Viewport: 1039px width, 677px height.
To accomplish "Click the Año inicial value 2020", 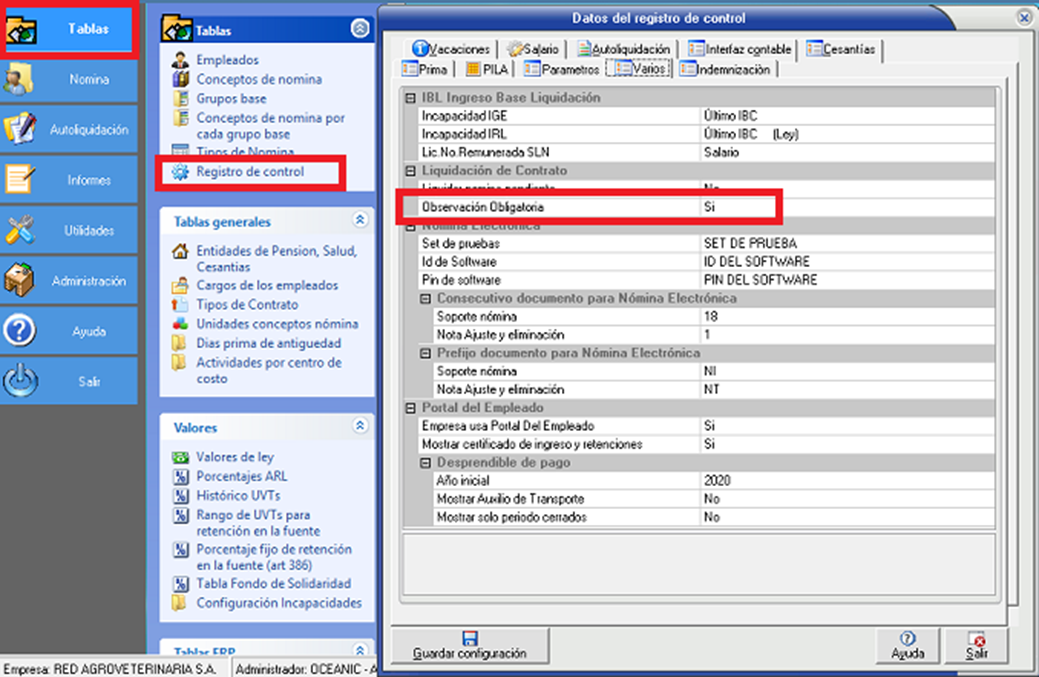I will click(718, 480).
